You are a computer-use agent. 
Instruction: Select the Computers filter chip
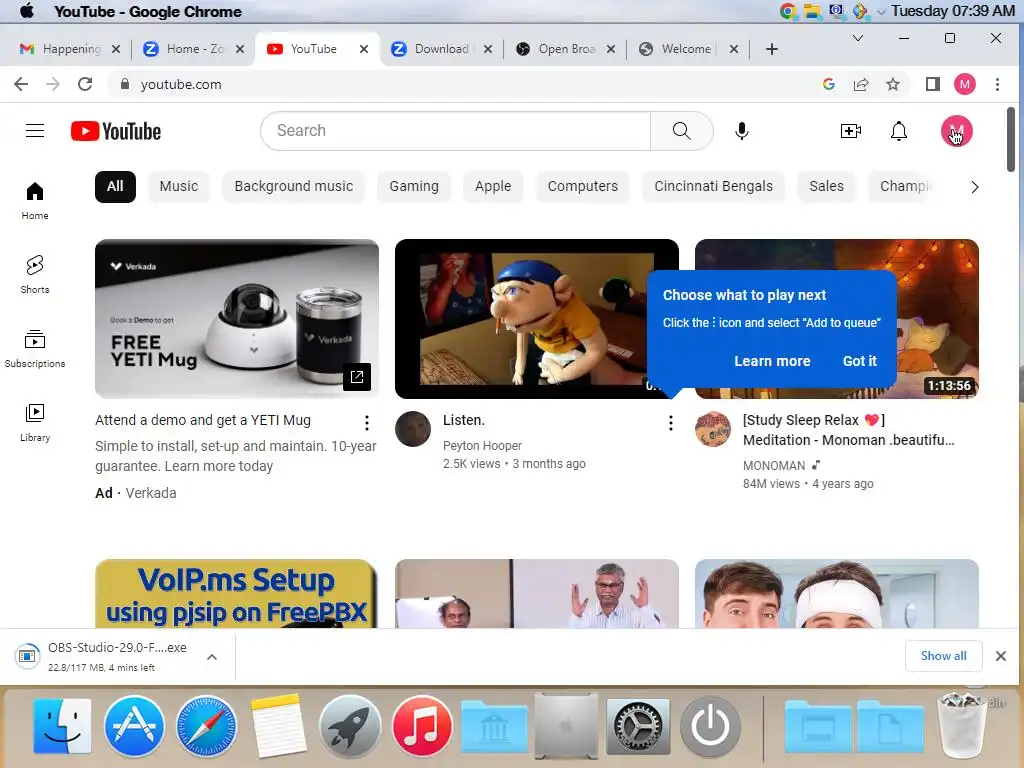pos(583,187)
